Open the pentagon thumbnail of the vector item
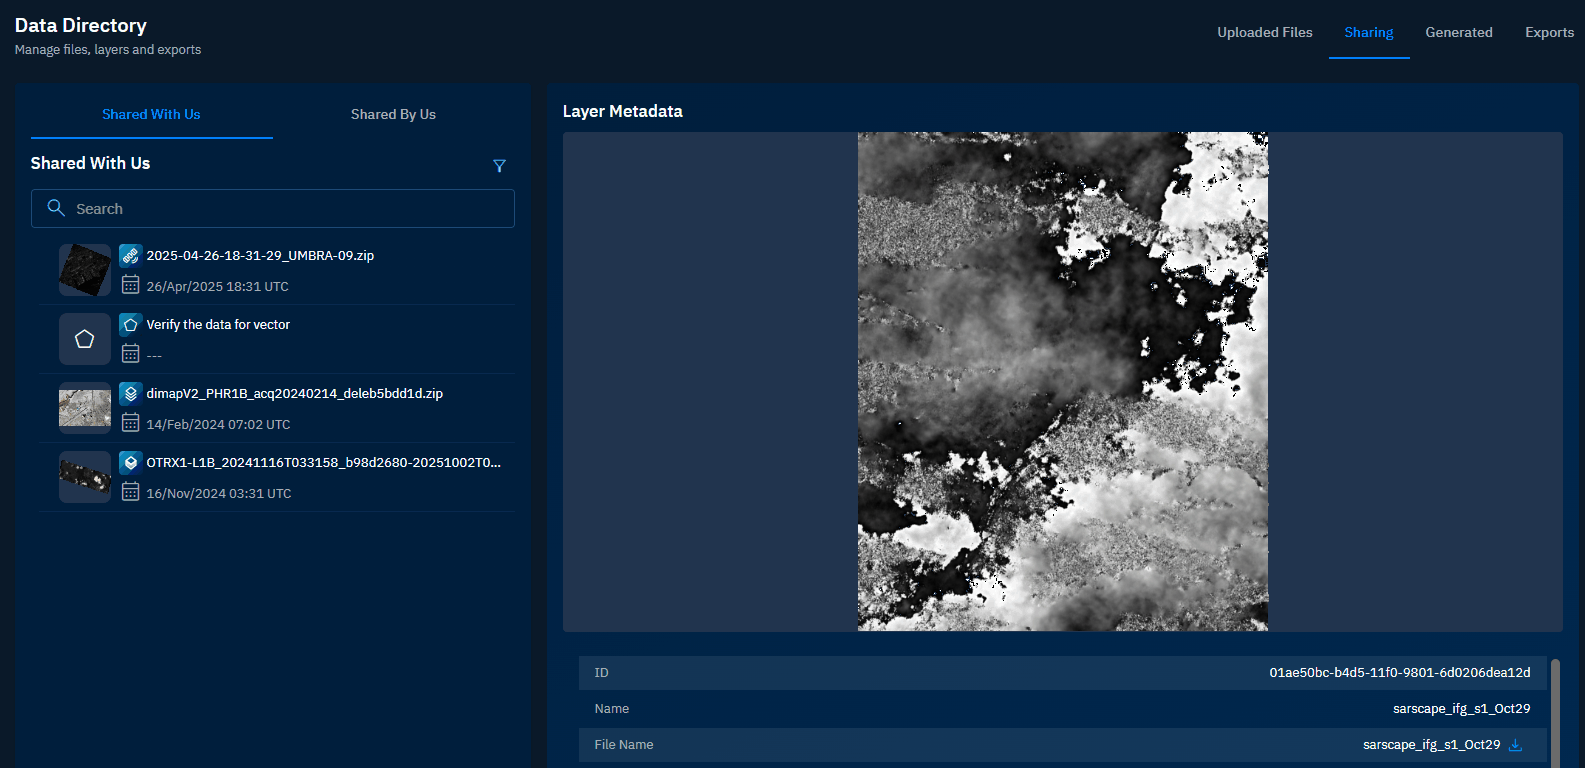 pos(85,339)
